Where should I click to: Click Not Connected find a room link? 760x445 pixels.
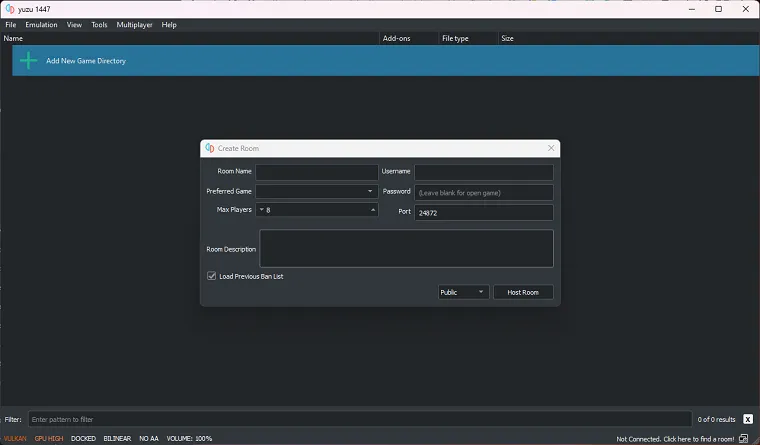[x=675, y=438]
